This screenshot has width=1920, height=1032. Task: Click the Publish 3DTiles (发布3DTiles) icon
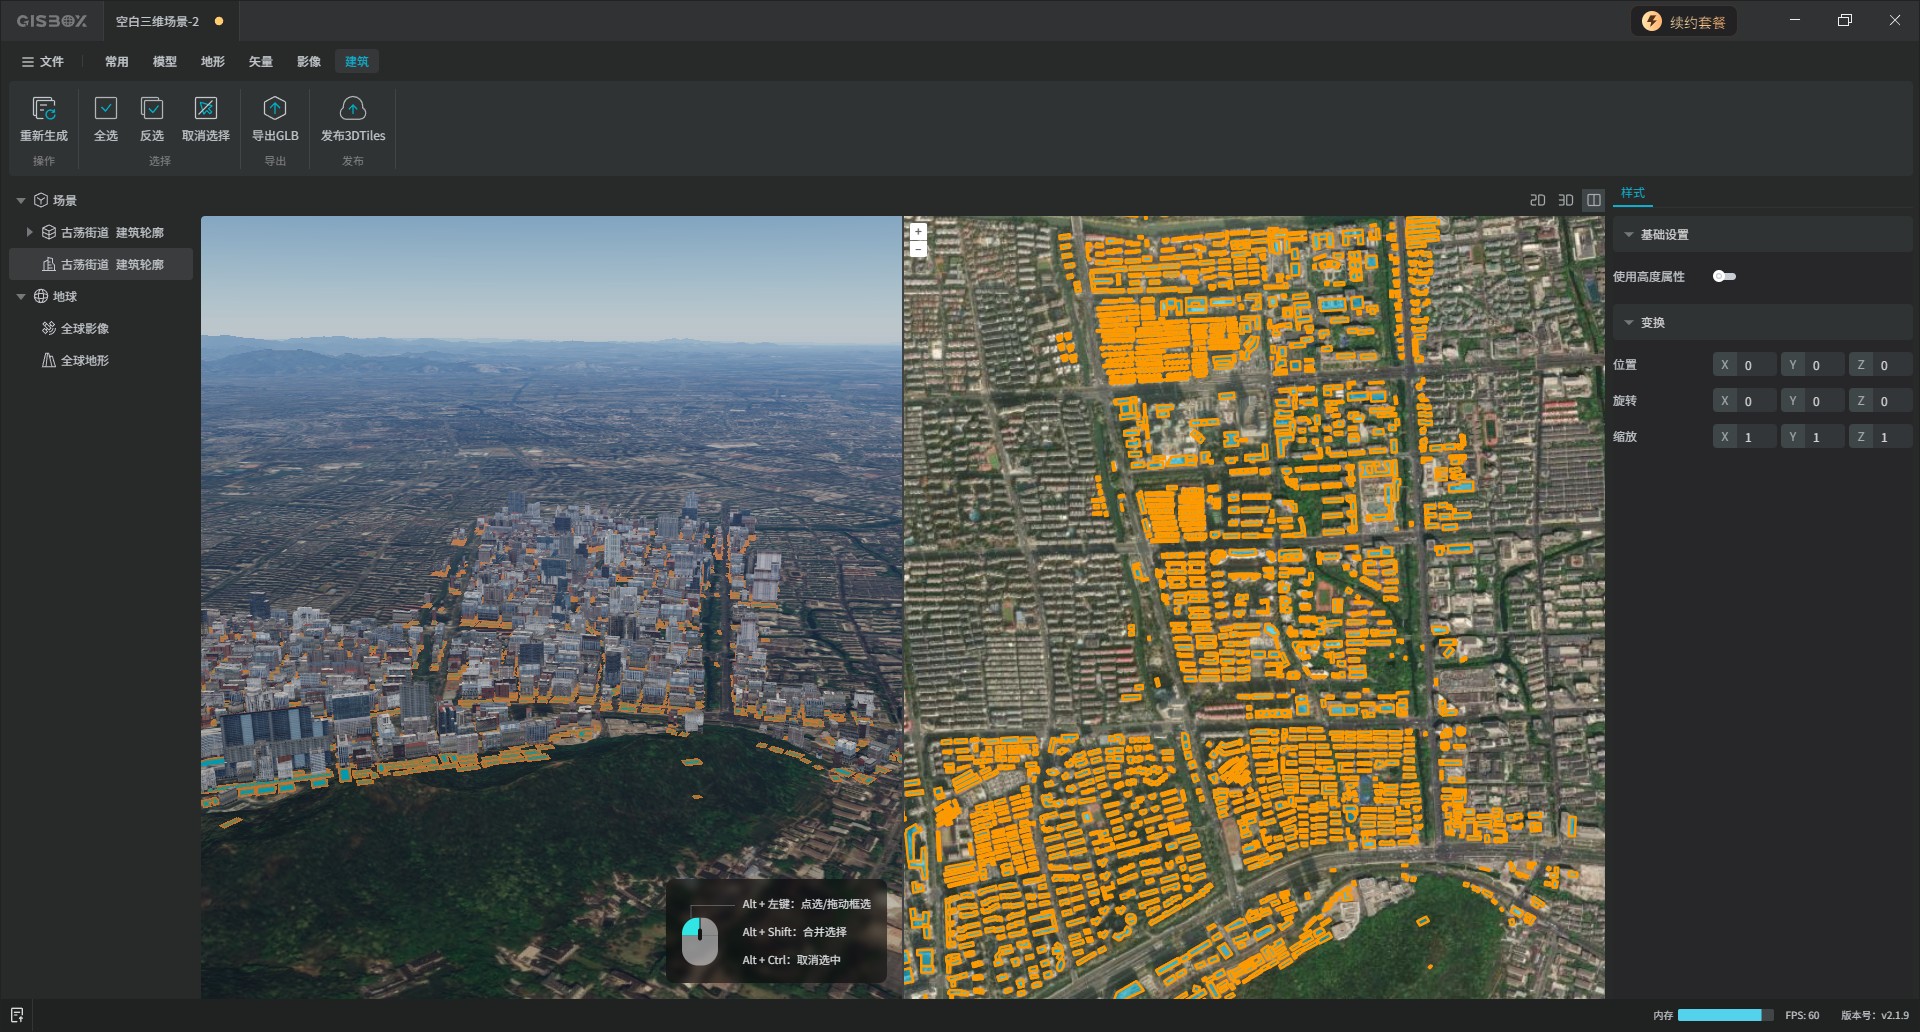click(353, 108)
